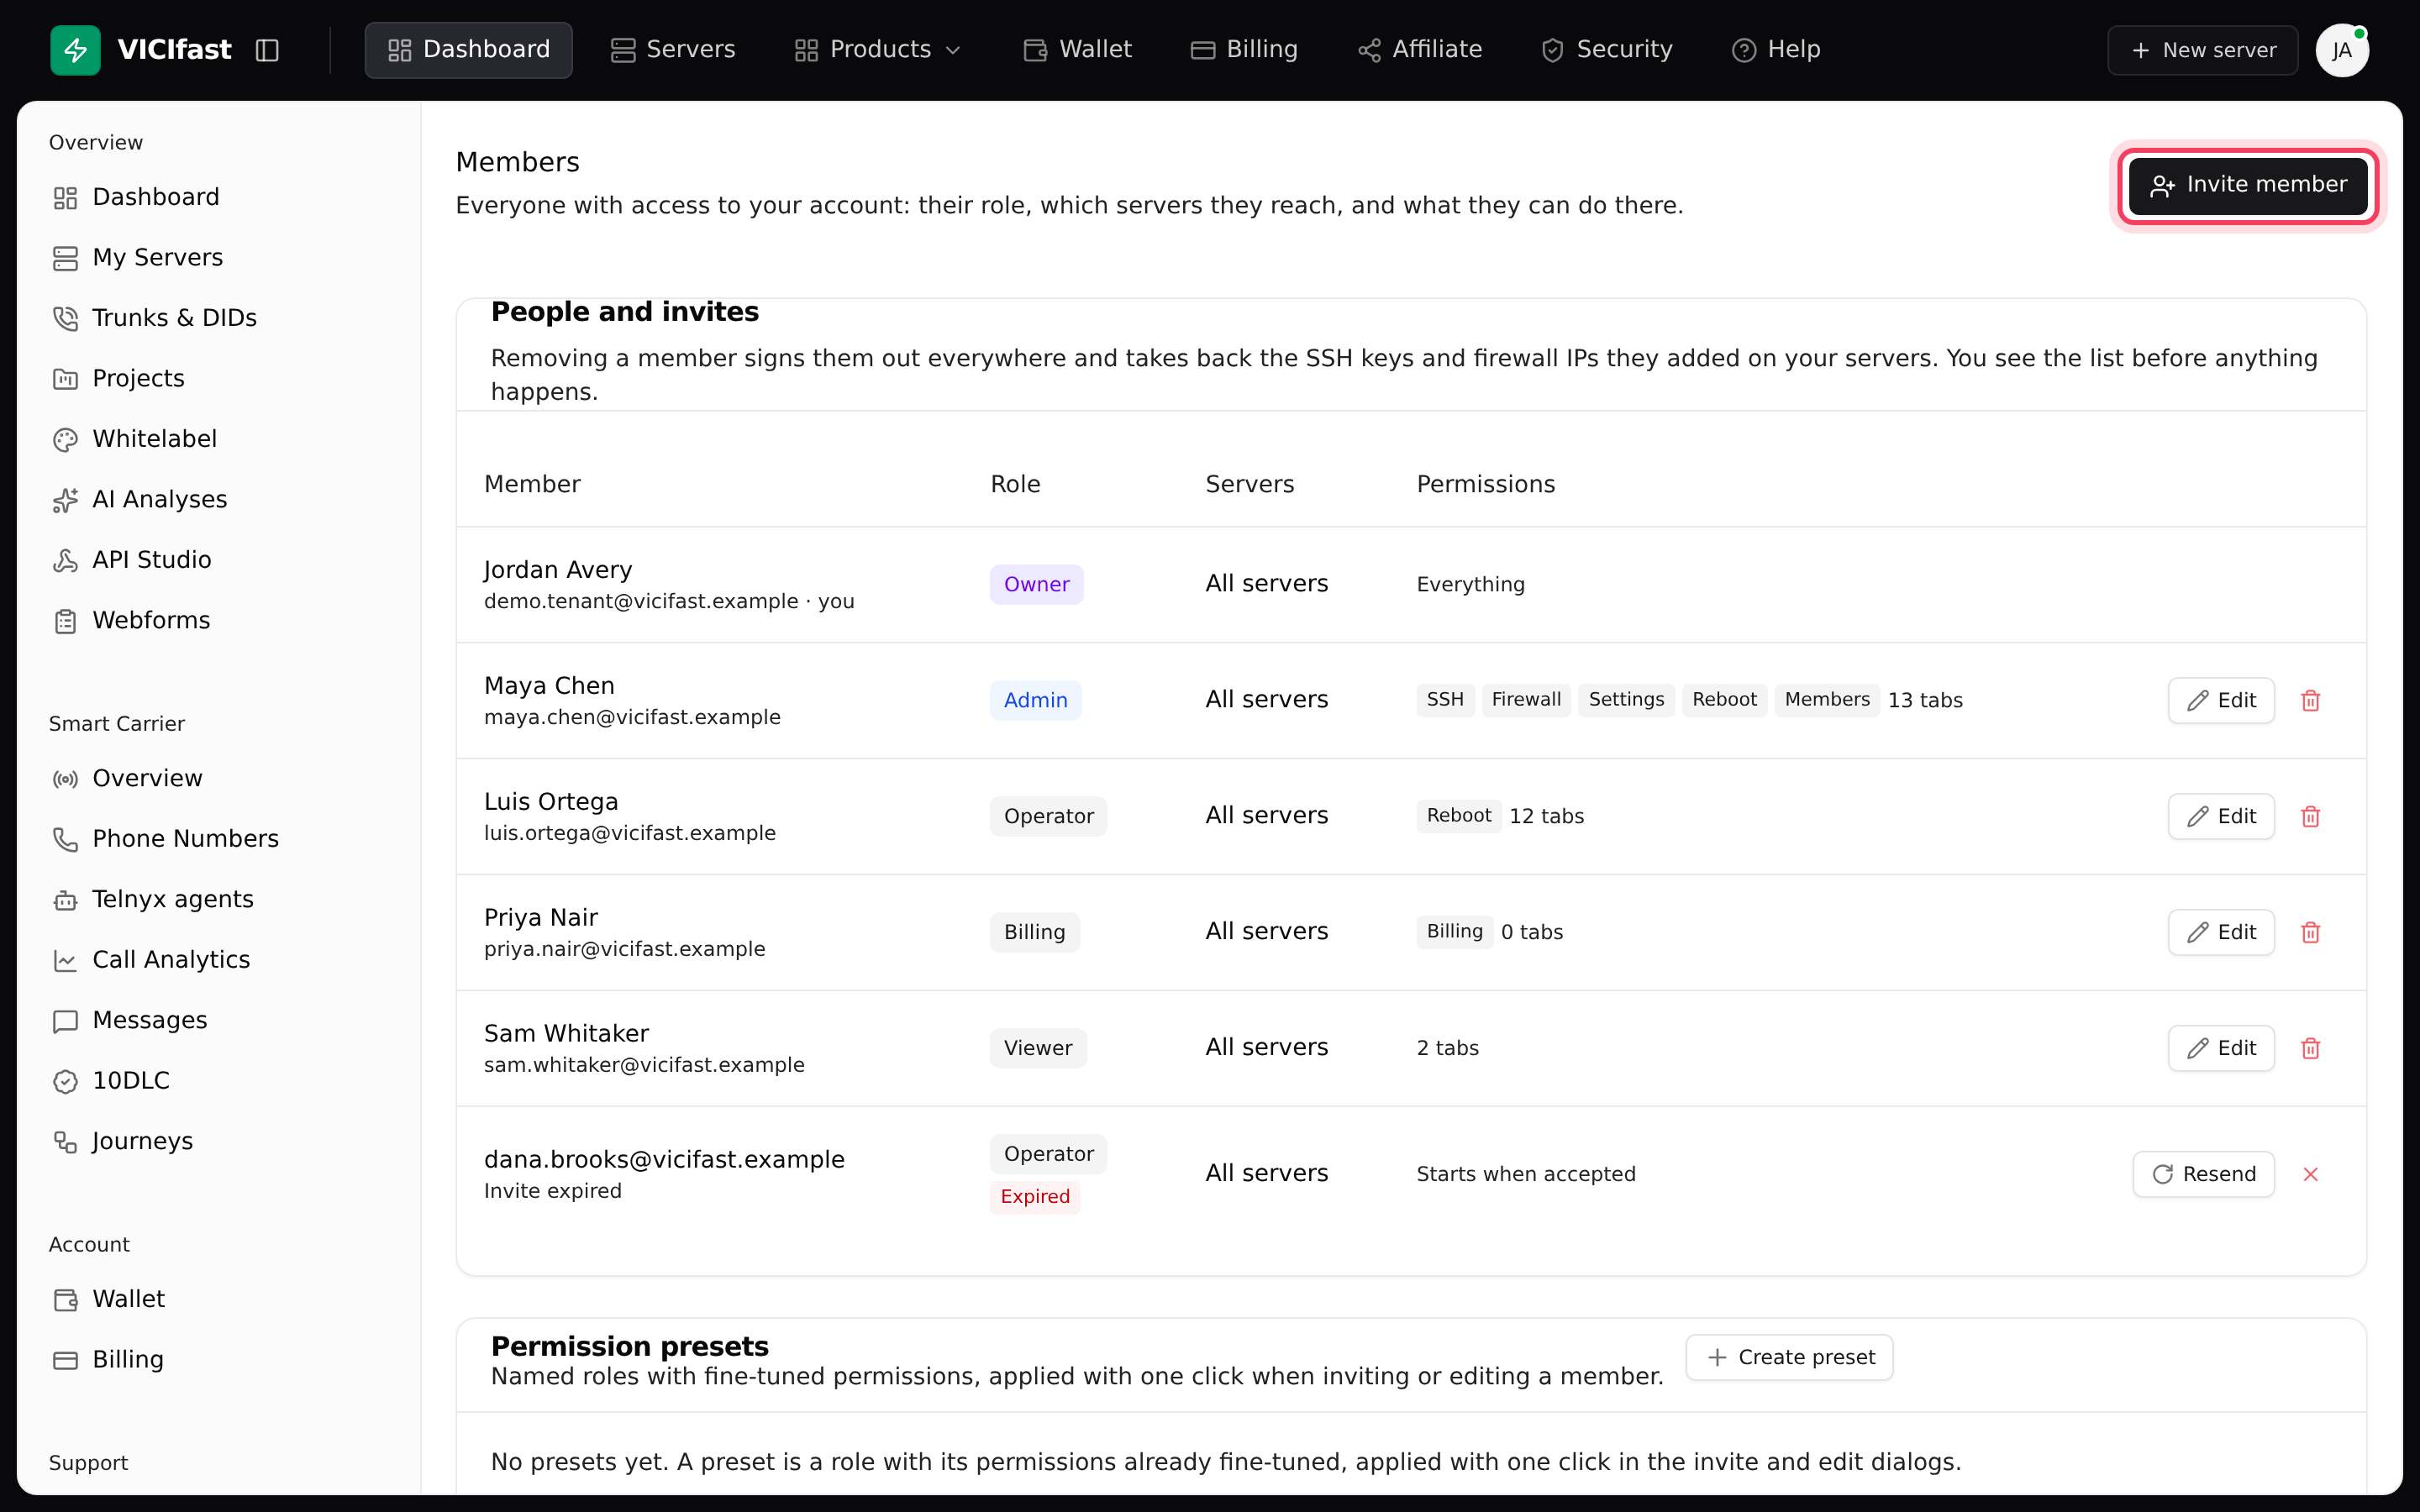The height and width of the screenshot is (1512, 2420).
Task: Click Maya Chen's Members permission tag
Action: (x=1827, y=699)
